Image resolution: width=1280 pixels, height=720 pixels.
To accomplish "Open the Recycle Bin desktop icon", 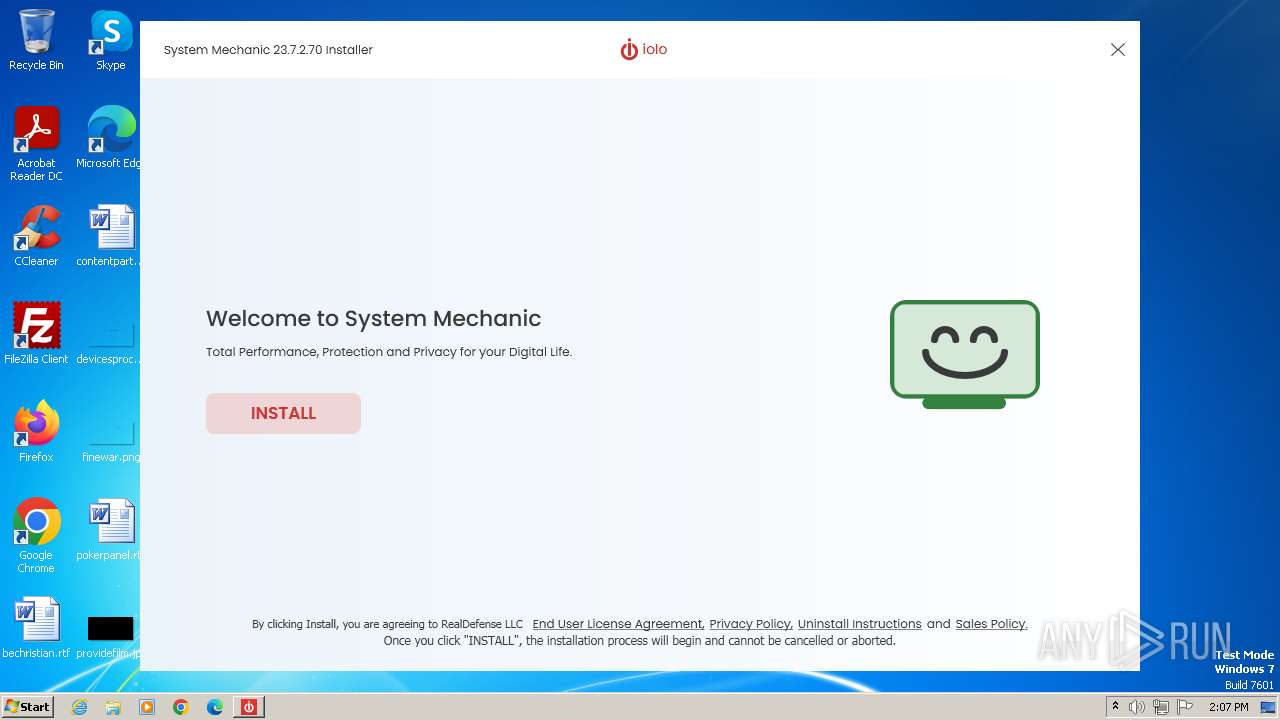I will [36, 40].
